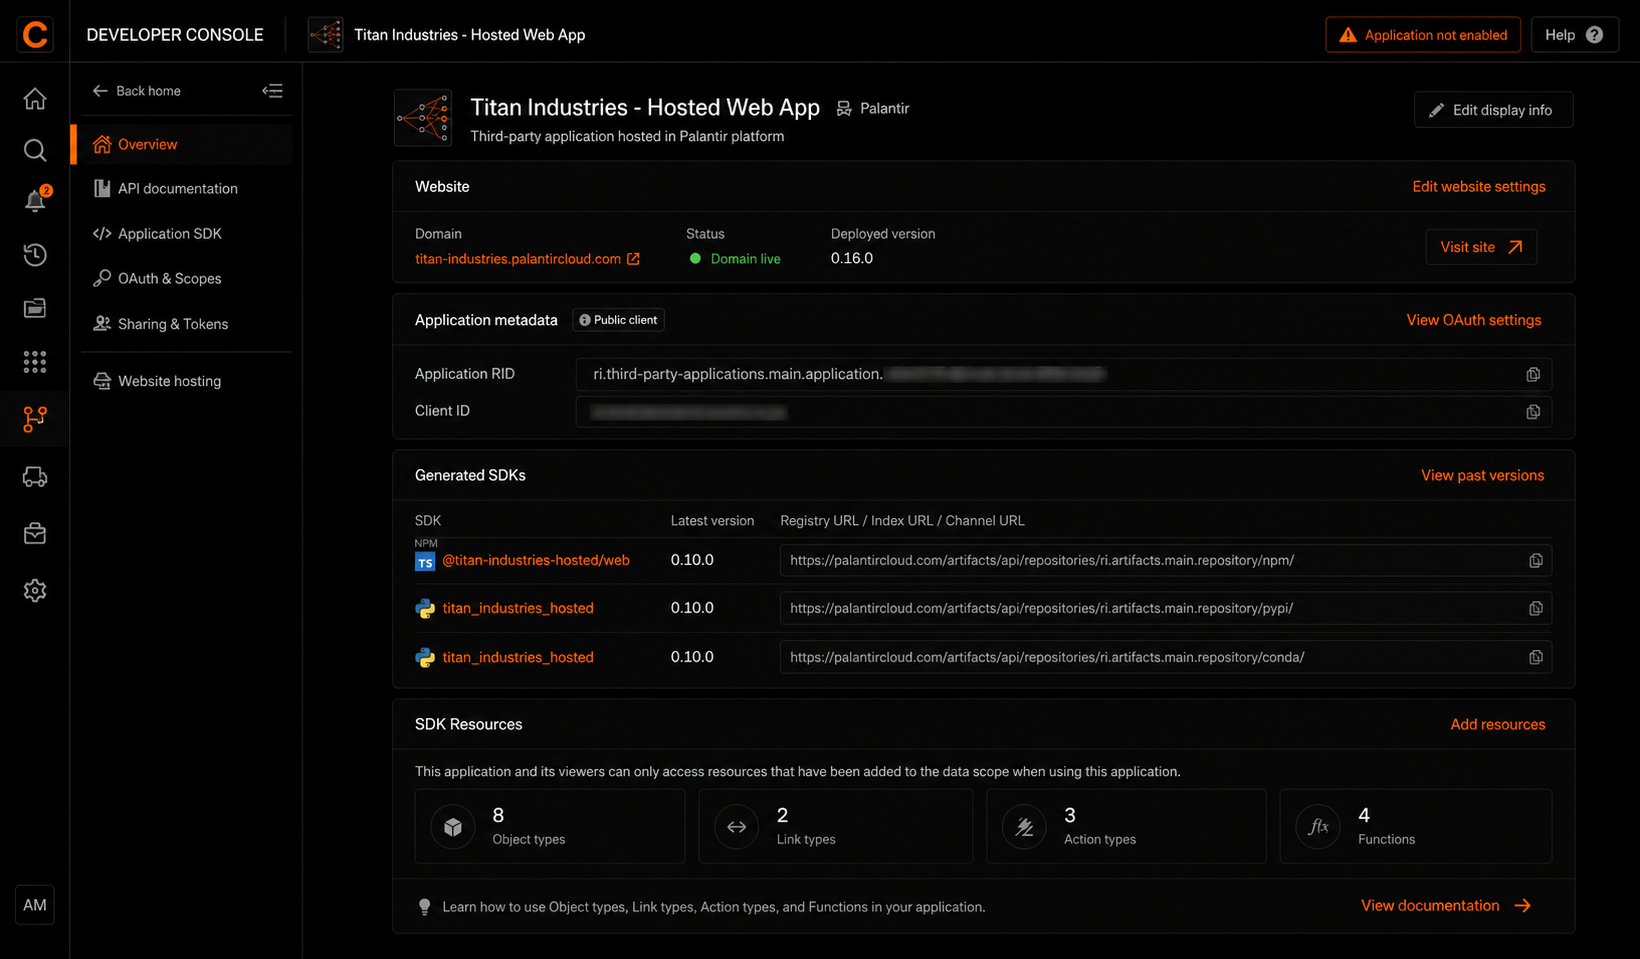Screen dimensions: 1640x959
Task: Open the delivery truck icon in rail
Action: click(35, 477)
